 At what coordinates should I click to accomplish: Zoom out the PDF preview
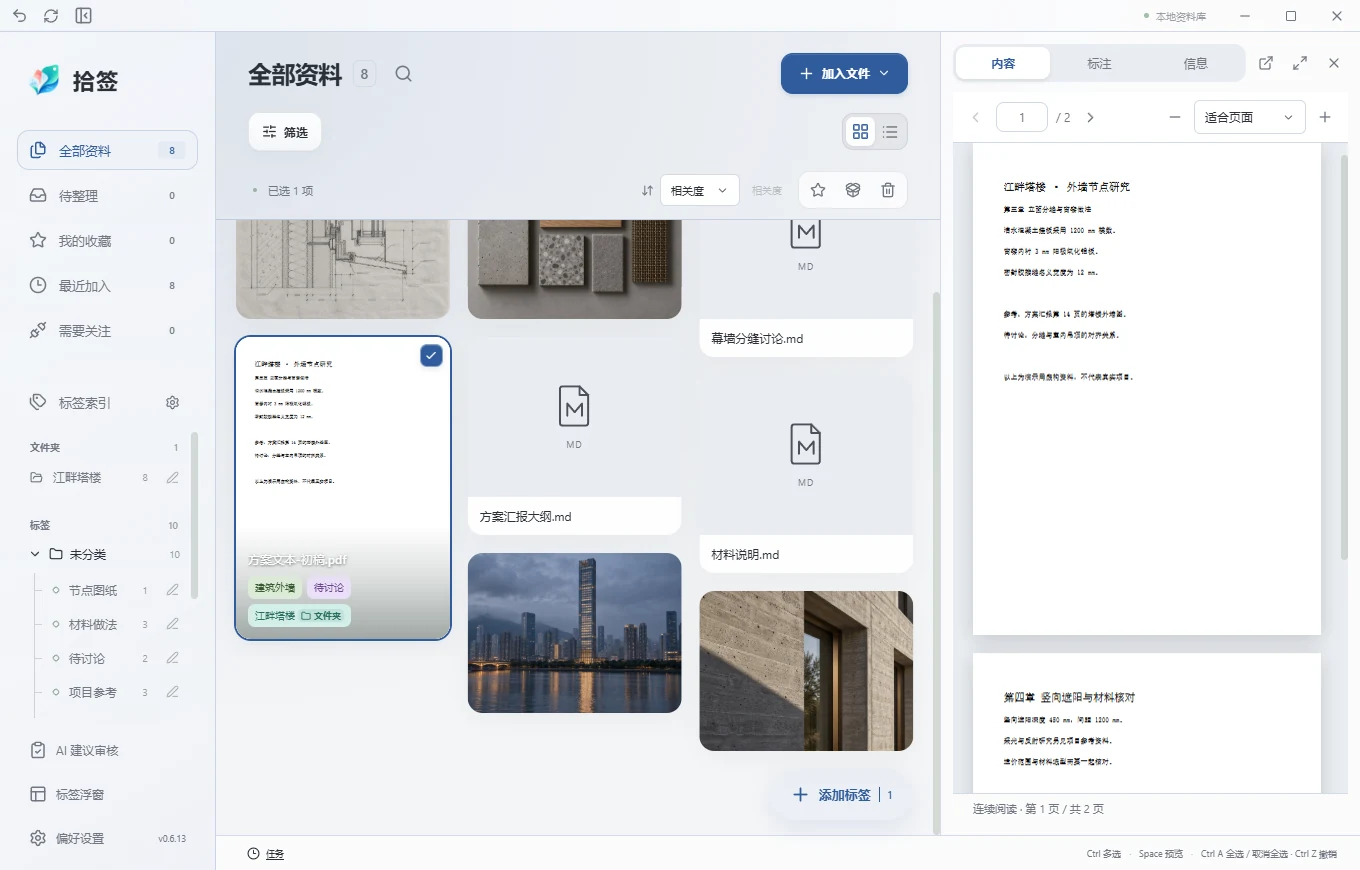(1175, 117)
